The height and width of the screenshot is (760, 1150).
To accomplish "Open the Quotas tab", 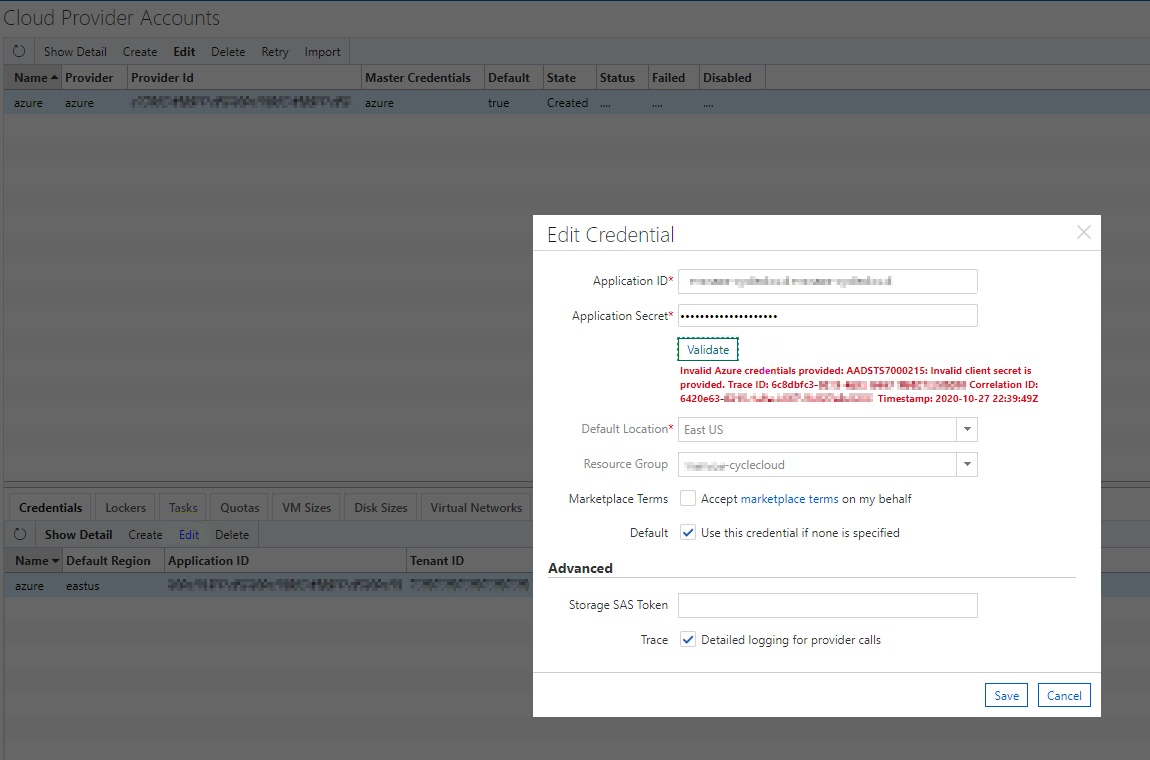I will 240,508.
